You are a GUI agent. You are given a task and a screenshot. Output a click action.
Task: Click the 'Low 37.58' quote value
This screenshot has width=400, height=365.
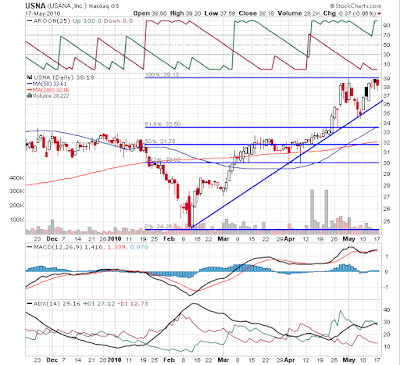tap(220, 13)
